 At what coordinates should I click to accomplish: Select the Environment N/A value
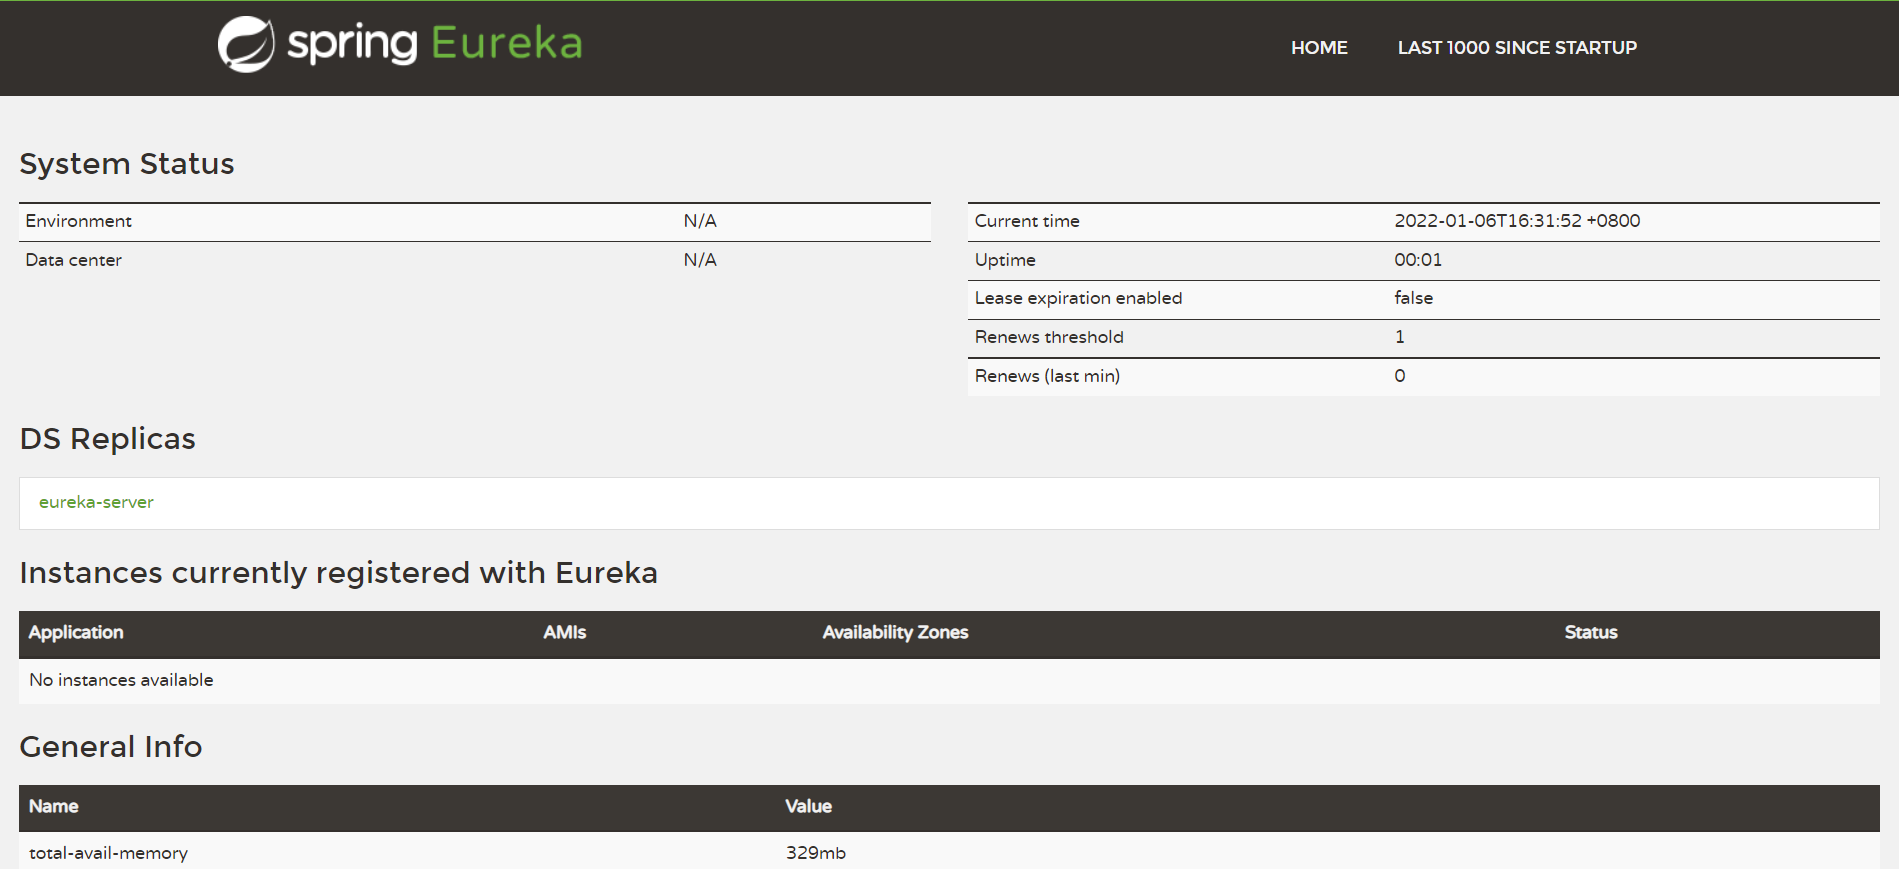tap(700, 221)
